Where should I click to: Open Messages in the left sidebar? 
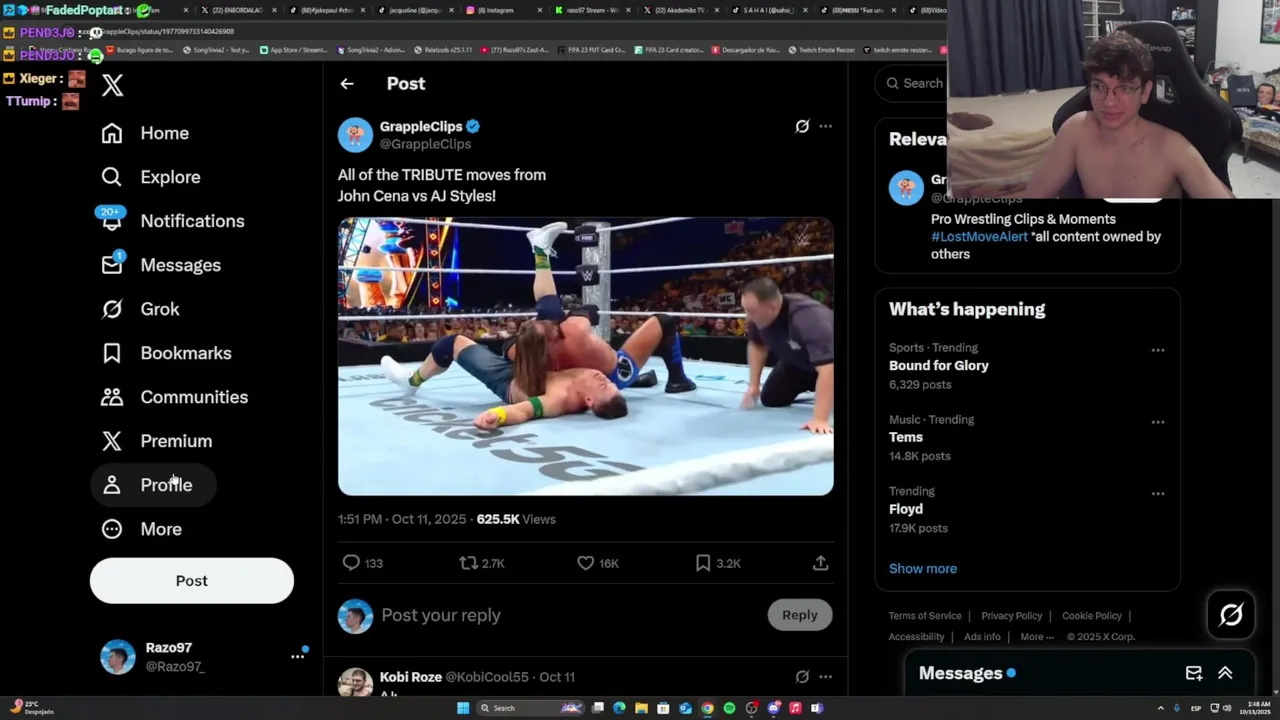(x=161, y=265)
